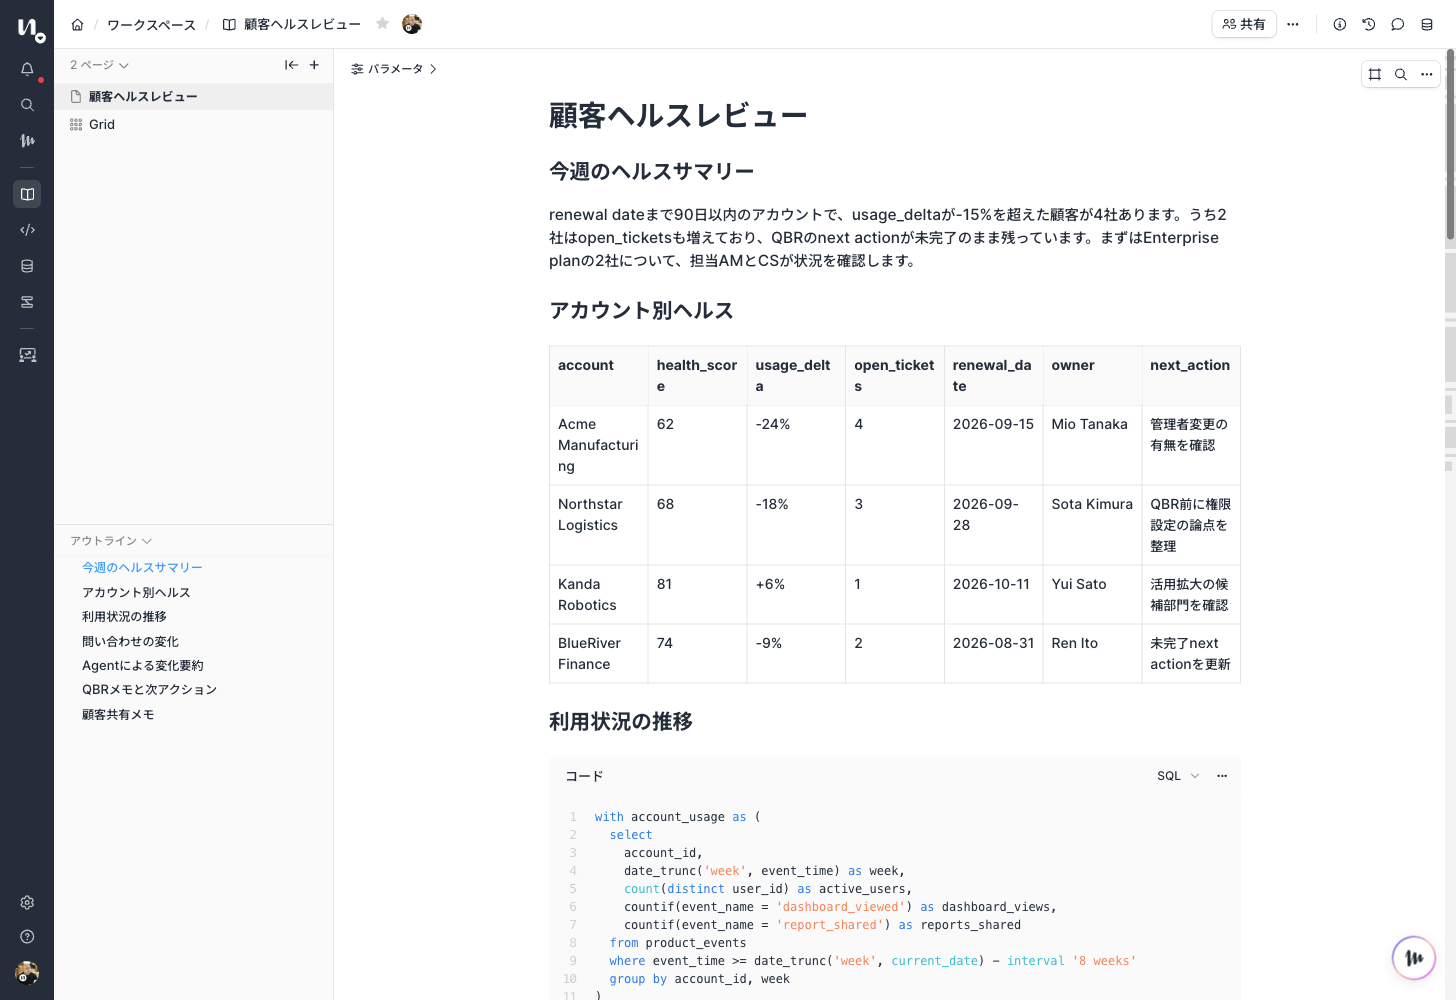The image size is (1456, 1000).
Task: Click inside SQL code line 1
Action: click(677, 817)
